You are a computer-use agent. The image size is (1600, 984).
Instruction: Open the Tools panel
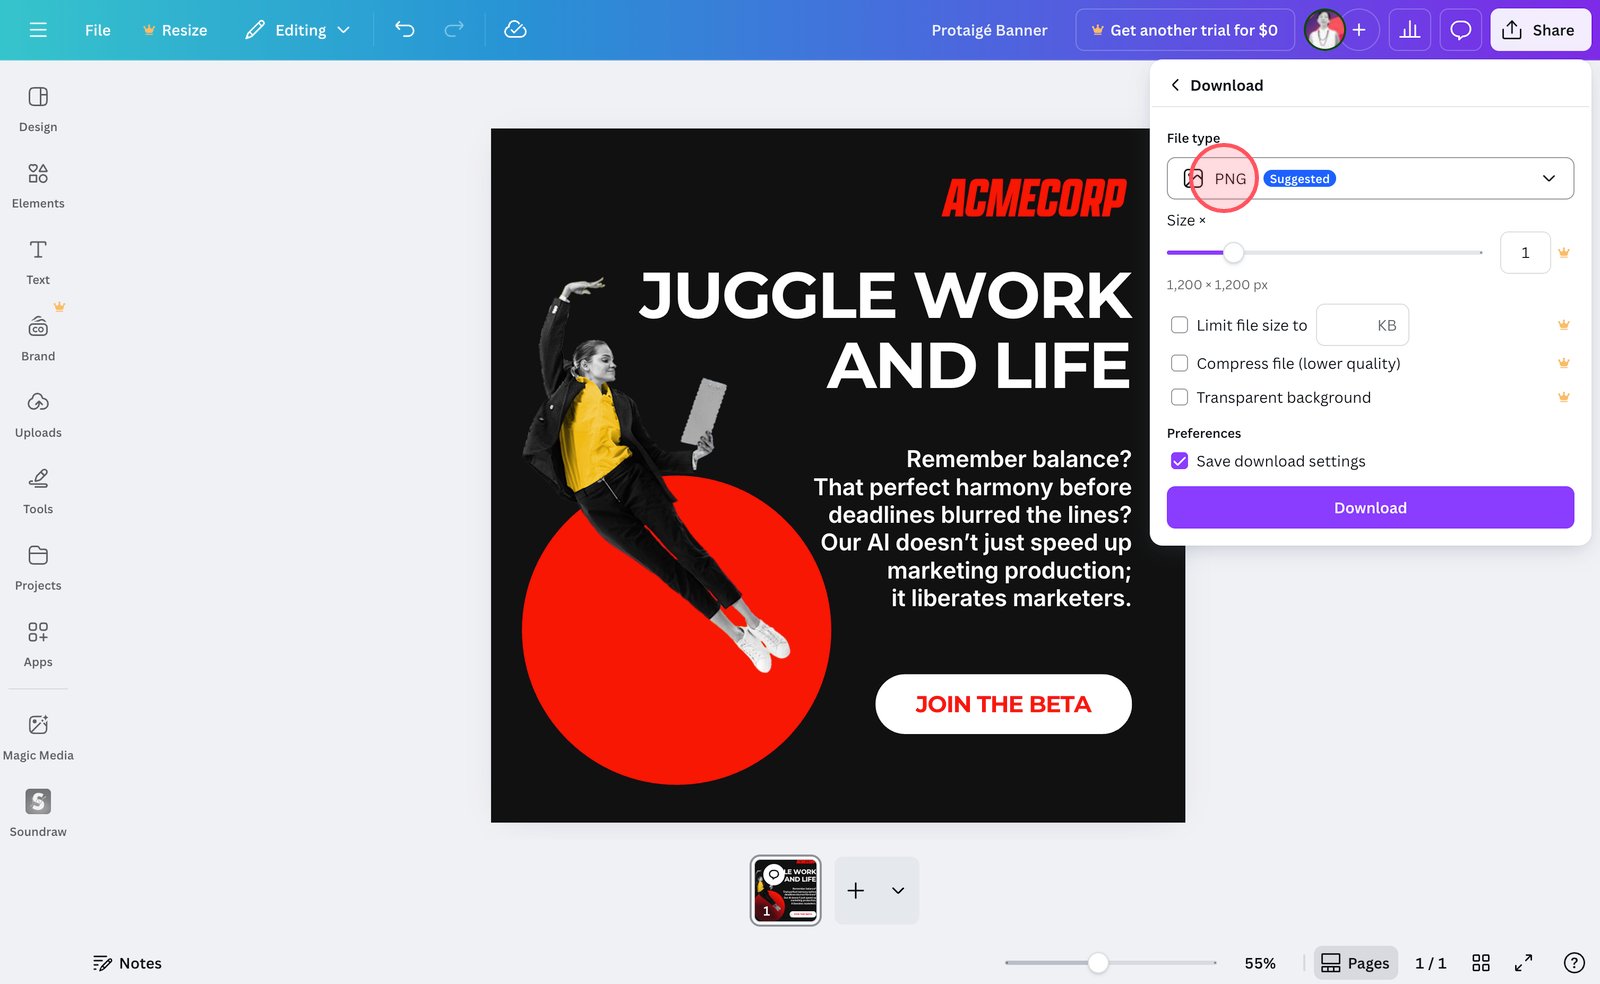38,492
